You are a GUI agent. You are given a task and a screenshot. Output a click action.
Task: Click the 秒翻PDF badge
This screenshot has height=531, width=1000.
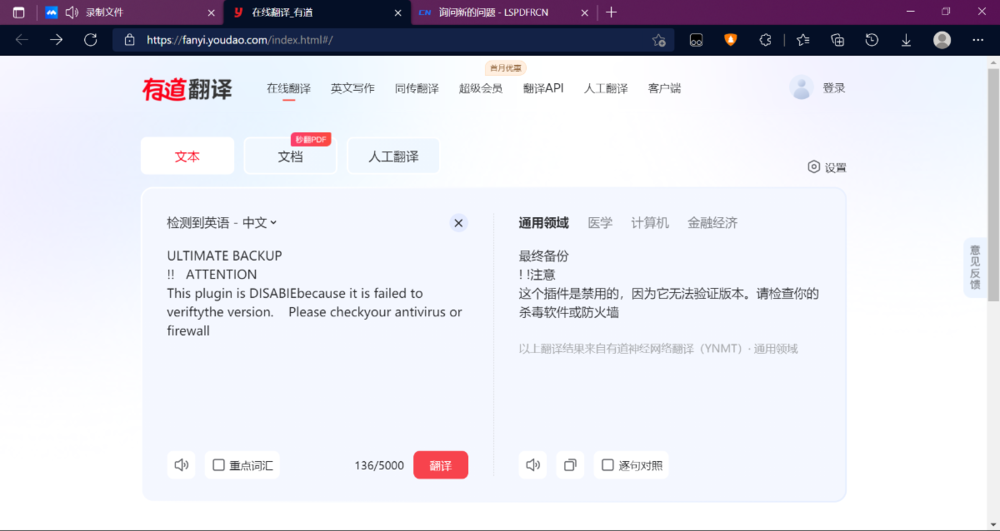coord(311,140)
